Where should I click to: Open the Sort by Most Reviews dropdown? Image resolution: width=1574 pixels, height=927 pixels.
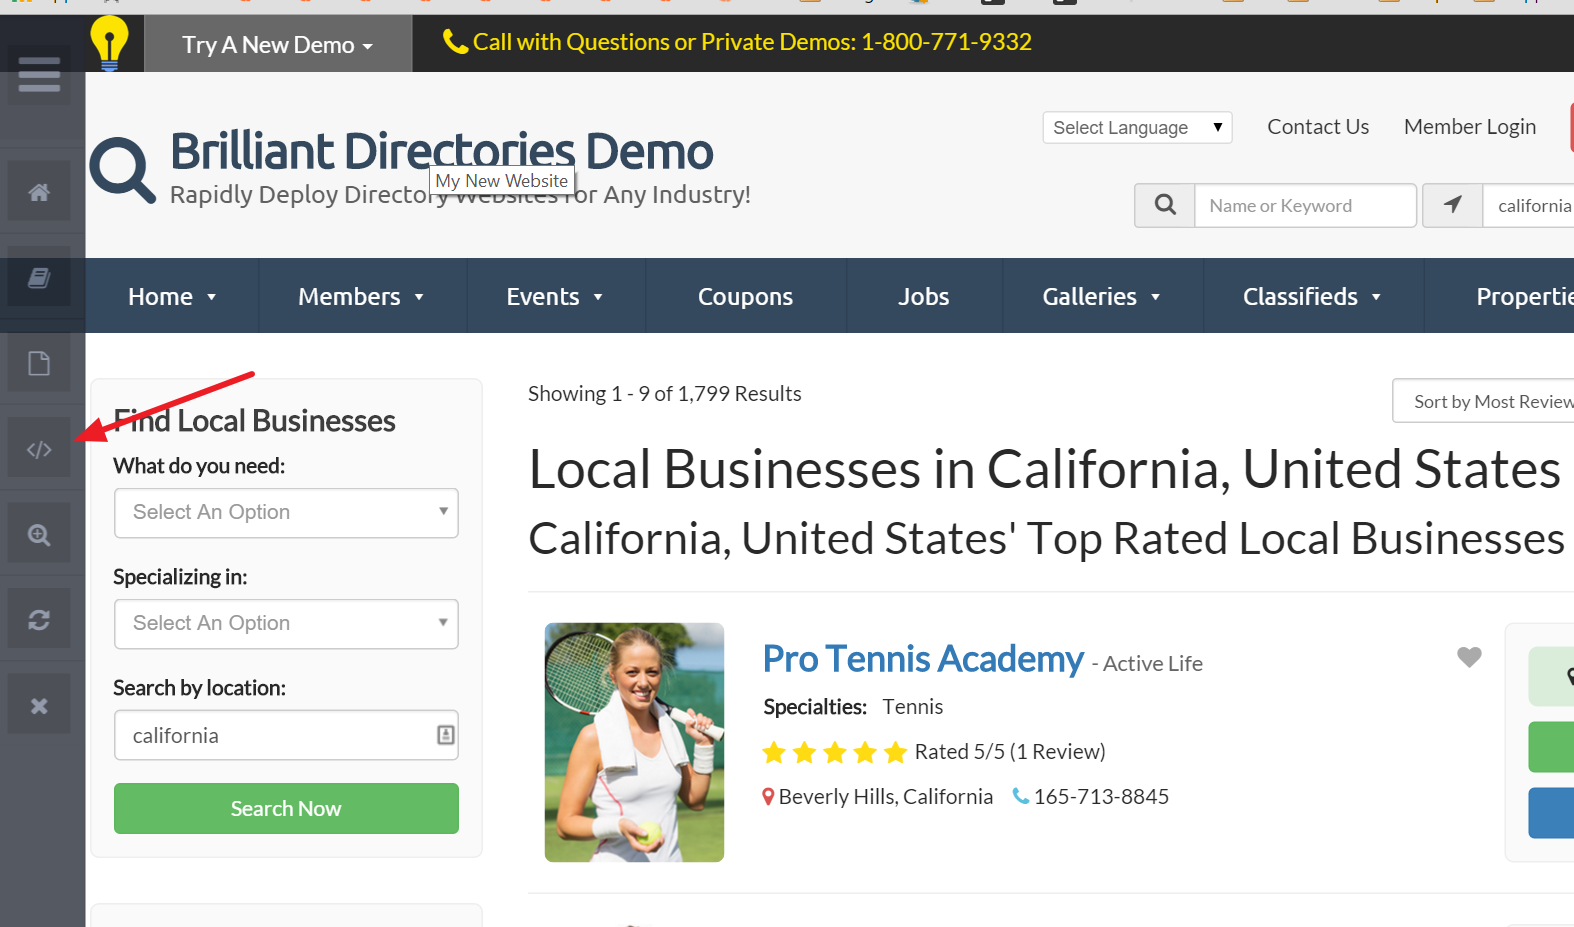click(x=1484, y=401)
